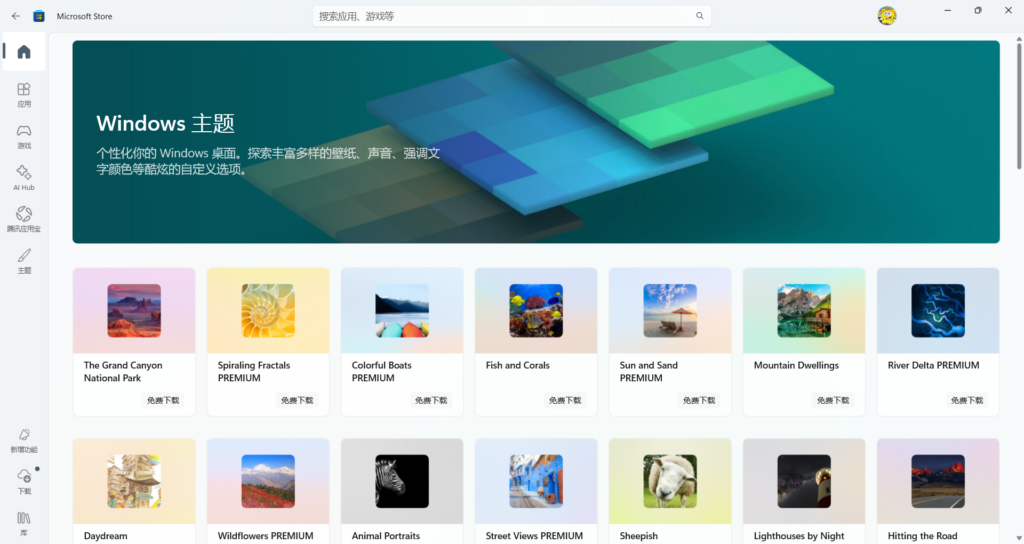Open the Sun and Sand PREMIUM thumbnail
This screenshot has width=1024, height=544.
pyautogui.click(x=669, y=311)
